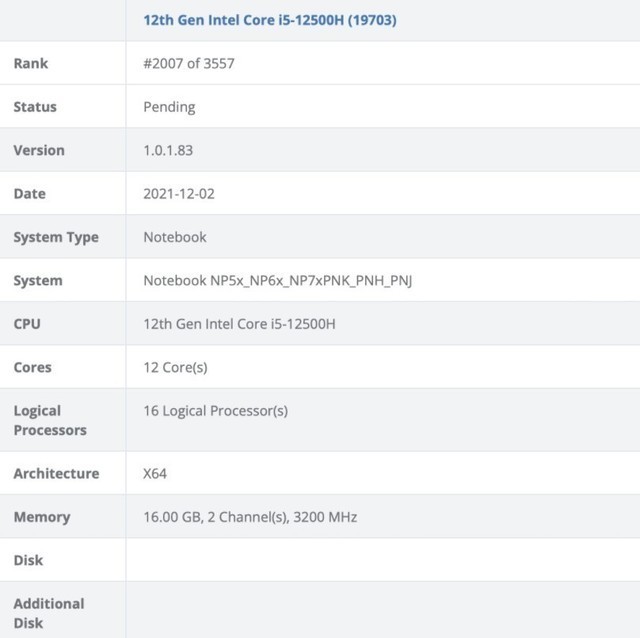Click the Architecture value 'X64'
The height and width of the screenshot is (638, 640).
(157, 474)
